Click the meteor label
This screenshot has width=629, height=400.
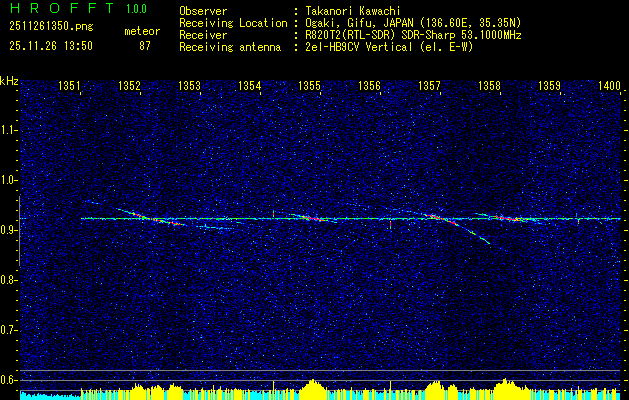pyautogui.click(x=142, y=31)
